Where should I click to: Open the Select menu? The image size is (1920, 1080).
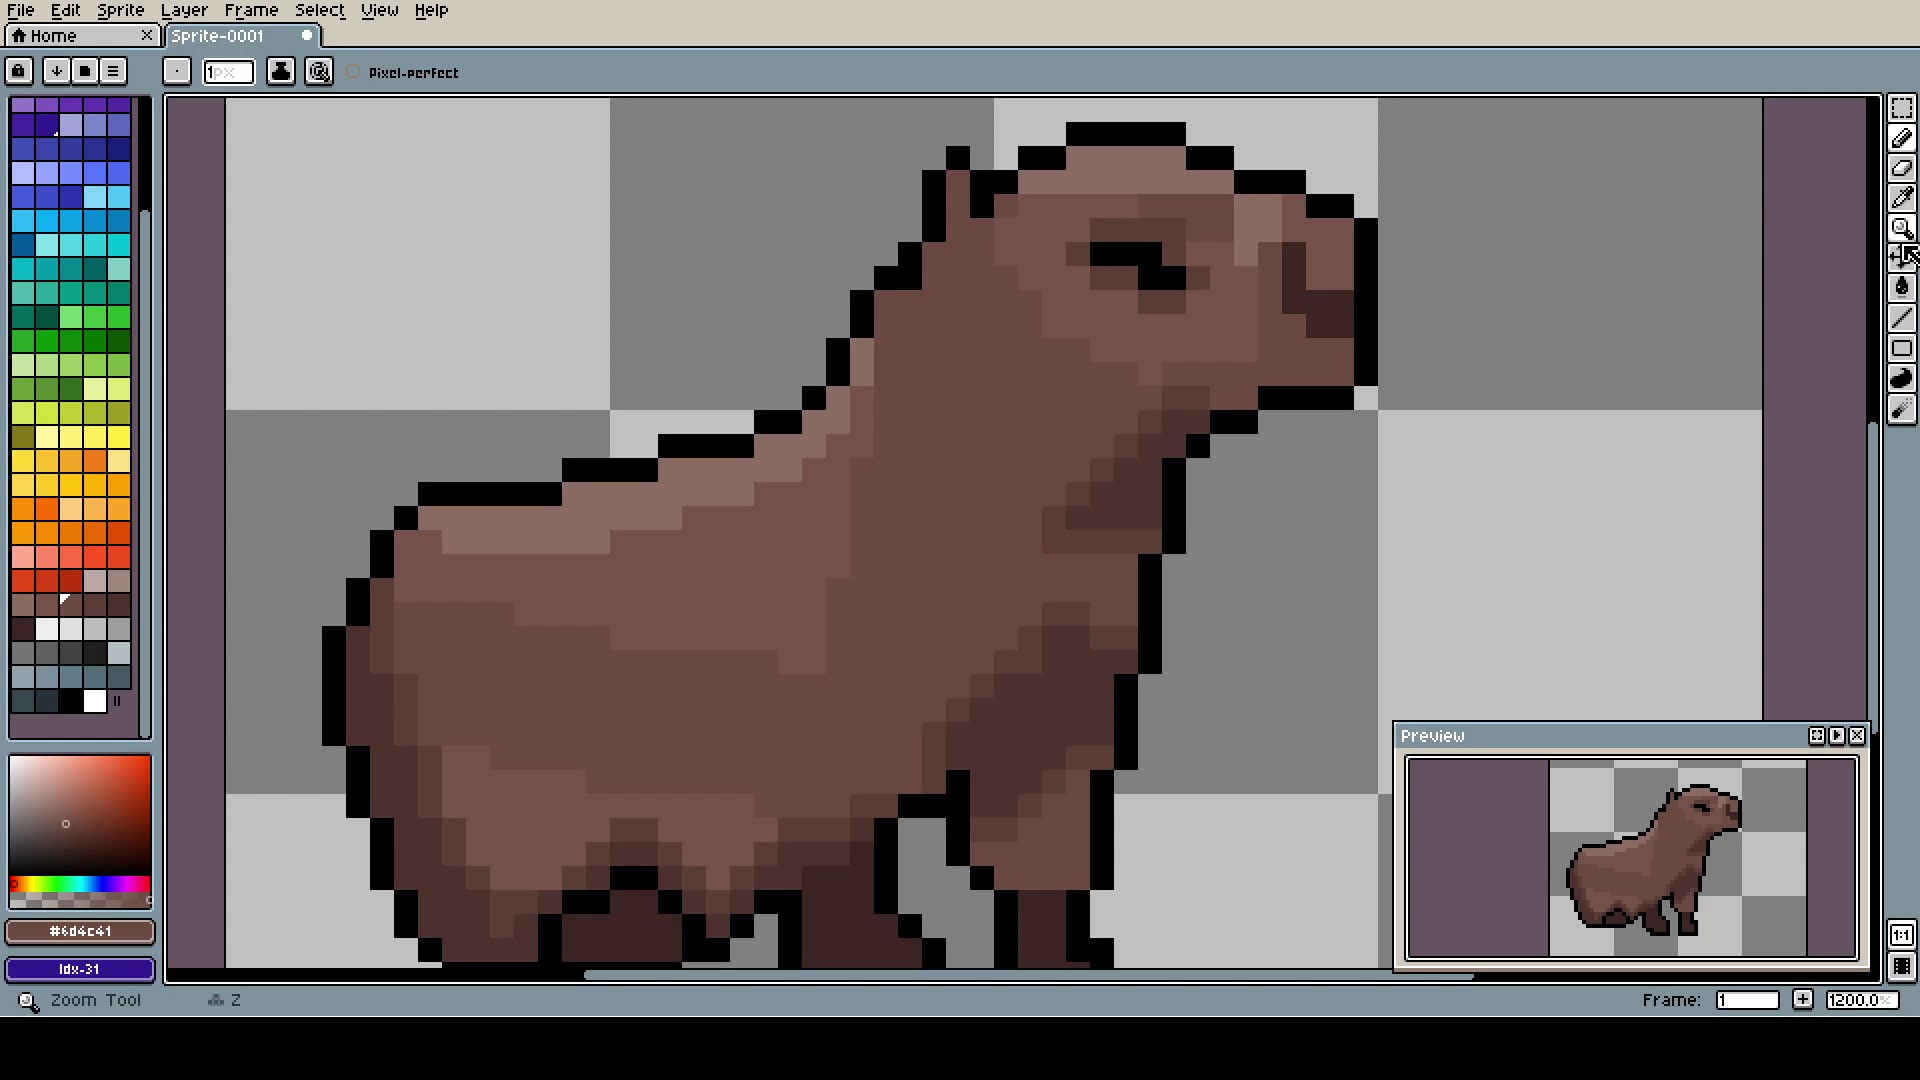[319, 10]
